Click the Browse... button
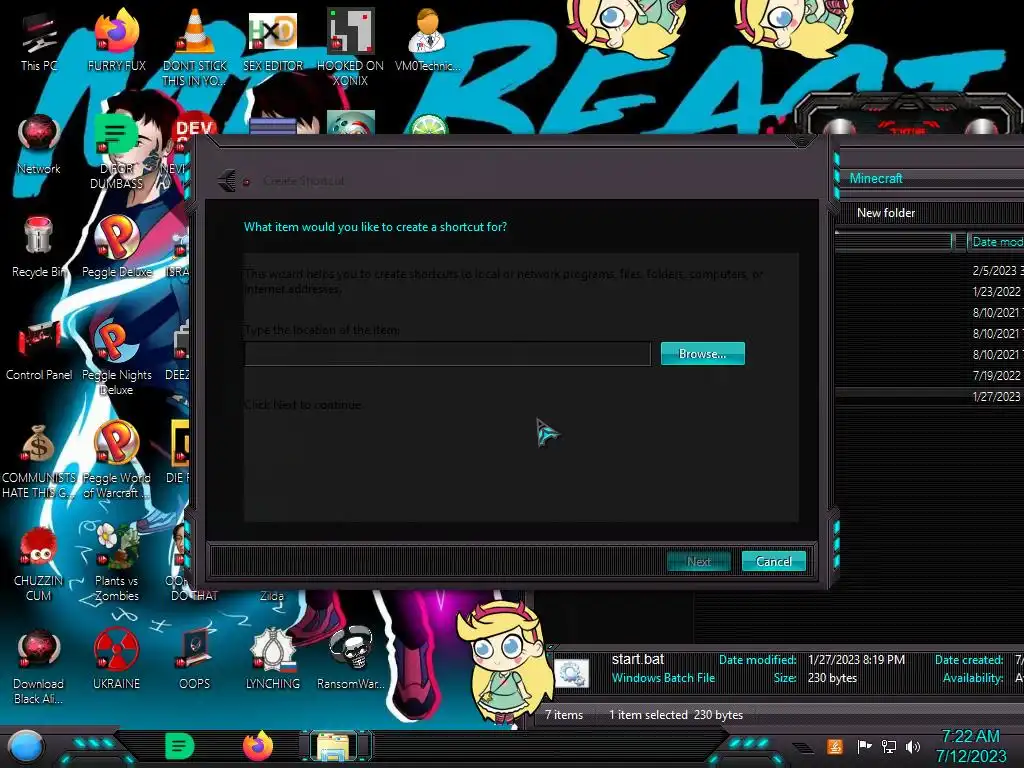 tap(703, 353)
